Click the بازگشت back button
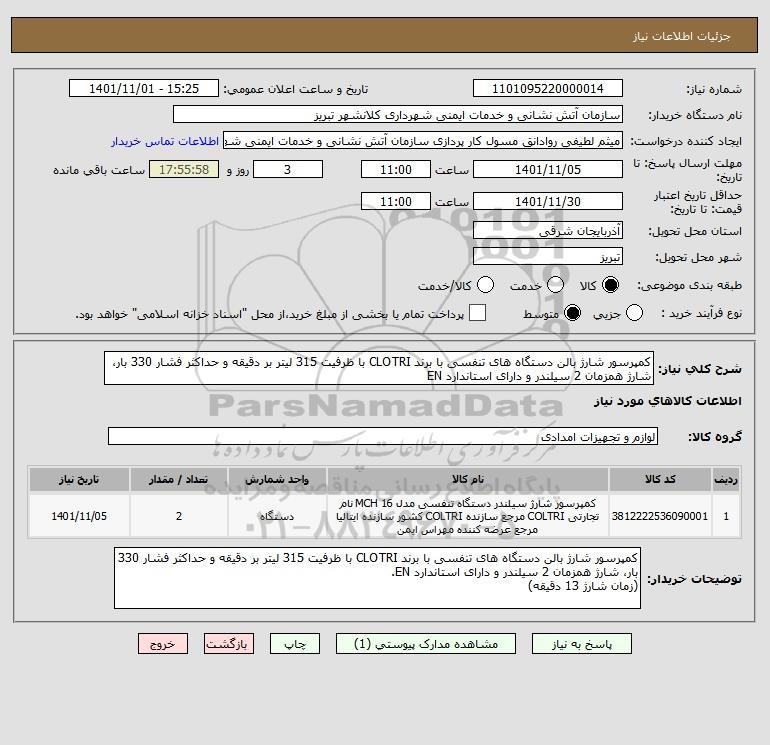This screenshot has height=745, width=770. coord(229,644)
